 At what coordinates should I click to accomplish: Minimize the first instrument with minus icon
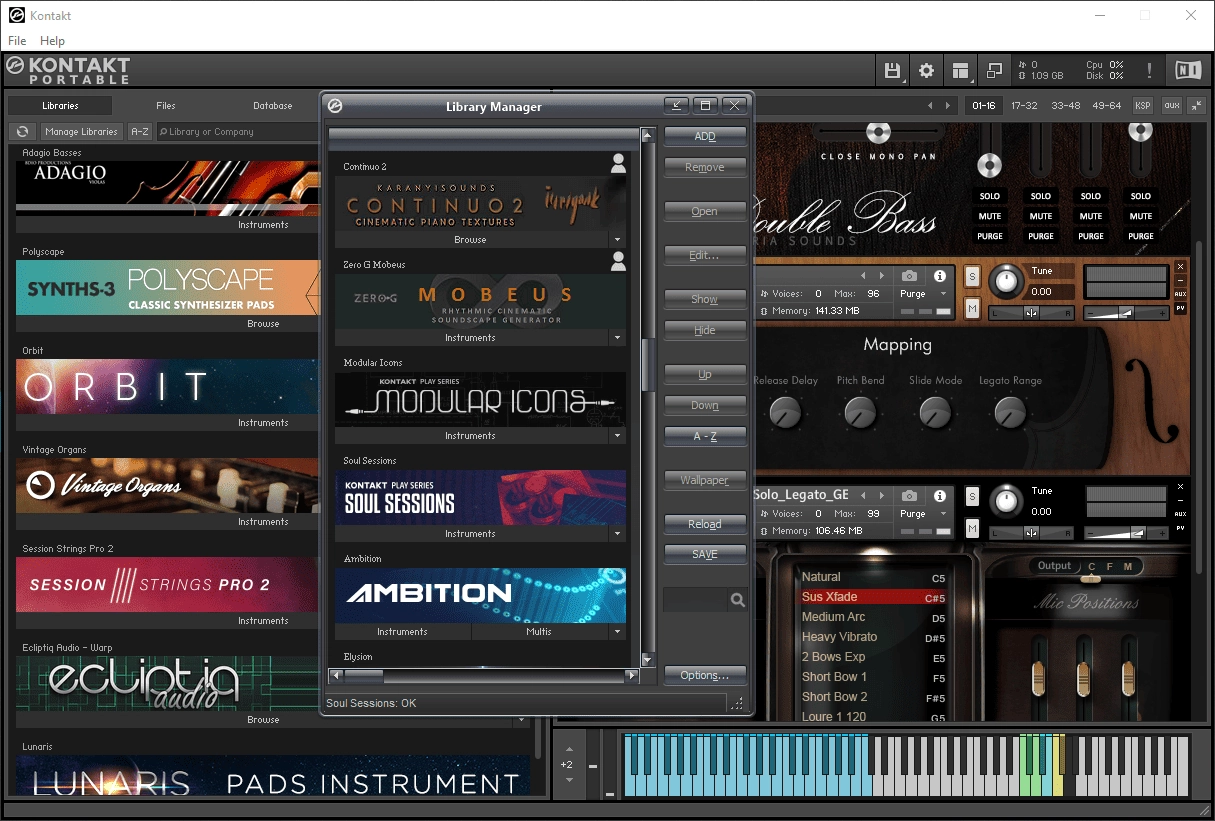[1180, 280]
